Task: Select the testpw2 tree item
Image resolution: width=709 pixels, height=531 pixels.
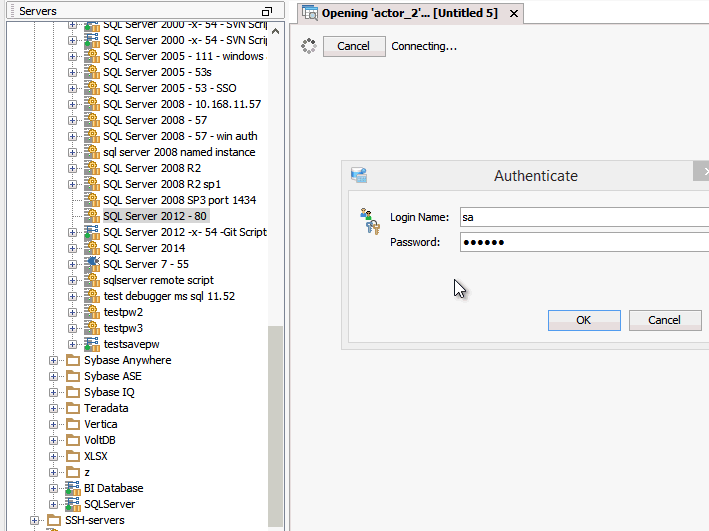Action: tap(123, 312)
